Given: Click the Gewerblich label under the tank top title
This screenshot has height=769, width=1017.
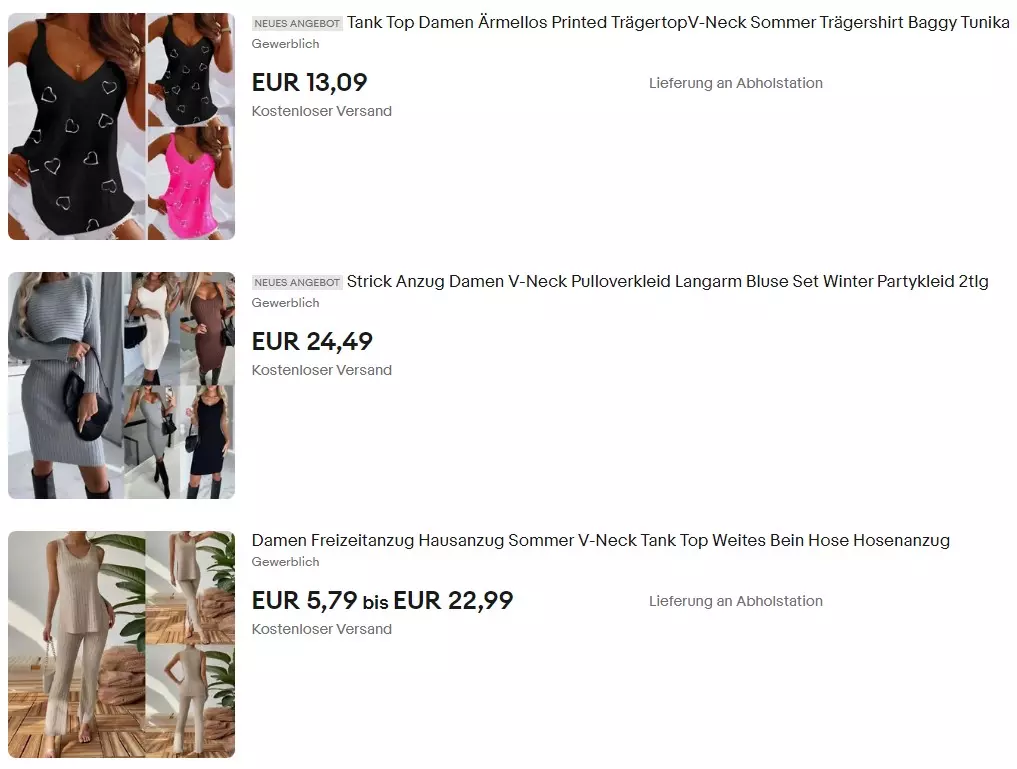Looking at the screenshot, I should (x=285, y=44).
